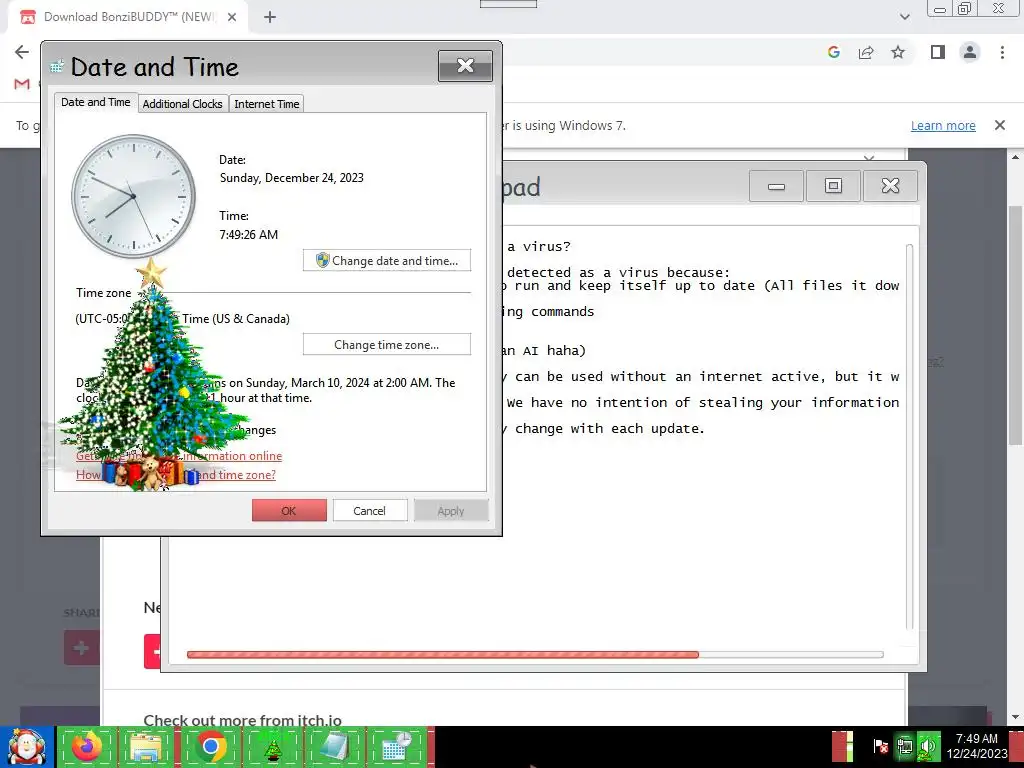The image size is (1024, 768).
Task: Select the date Sunday, December 24, 2023
Action: coord(291,178)
